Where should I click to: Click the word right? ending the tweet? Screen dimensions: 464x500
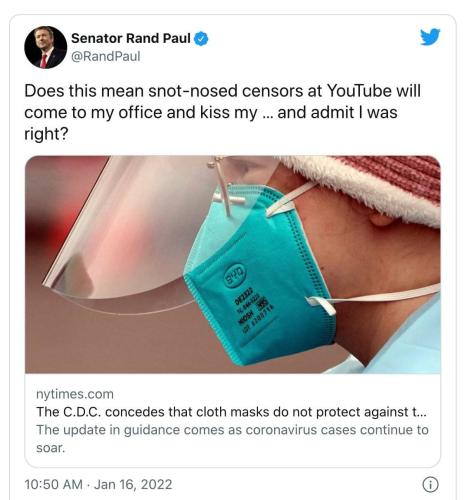tap(46, 134)
